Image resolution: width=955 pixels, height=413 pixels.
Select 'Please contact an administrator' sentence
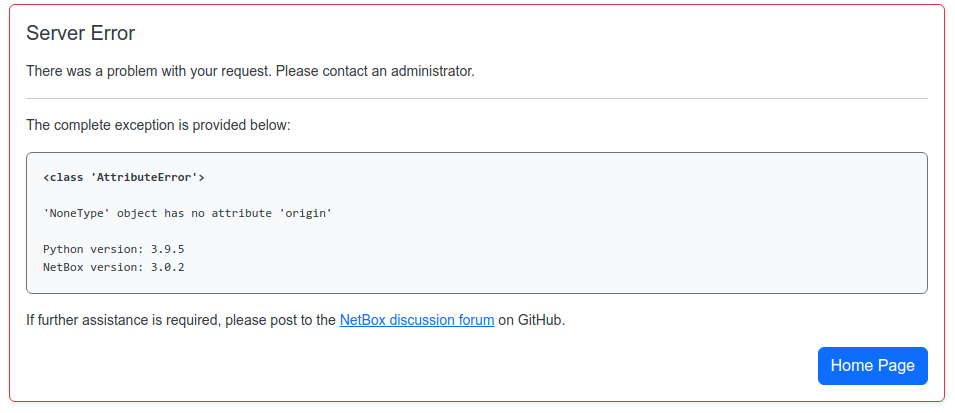(375, 71)
